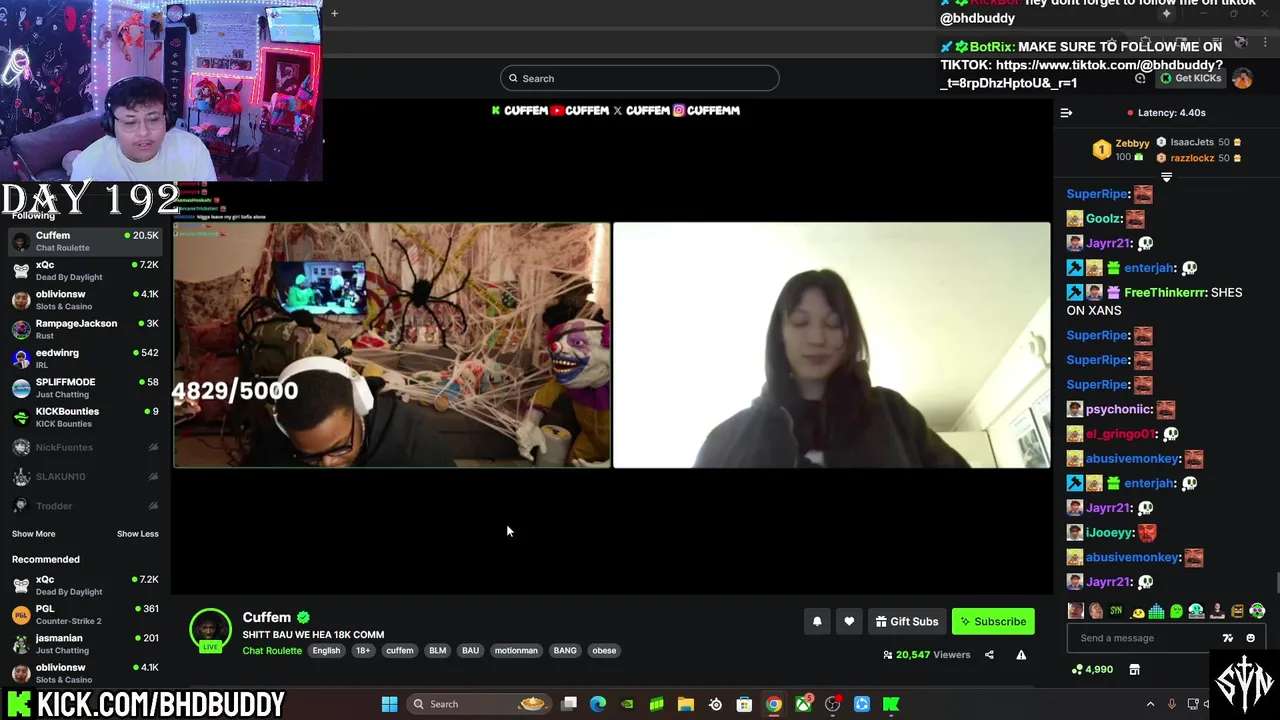
Task: Report stream using warning triangle icon
Action: coord(1021,655)
